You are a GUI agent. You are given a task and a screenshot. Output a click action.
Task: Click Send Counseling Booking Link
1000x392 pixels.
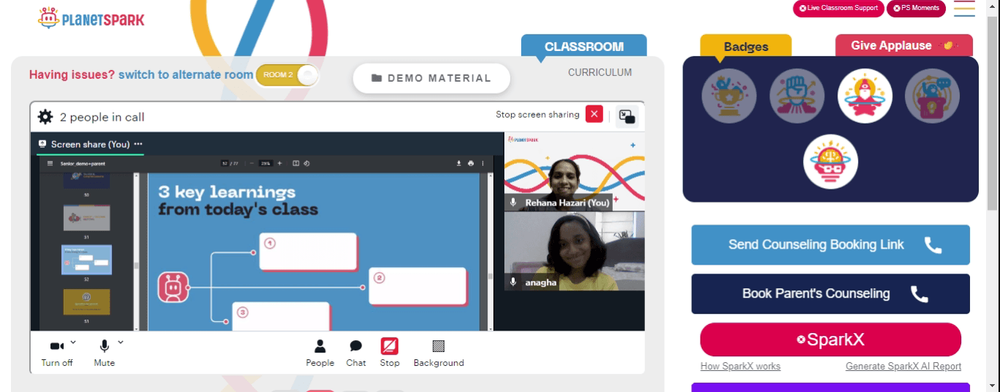830,245
